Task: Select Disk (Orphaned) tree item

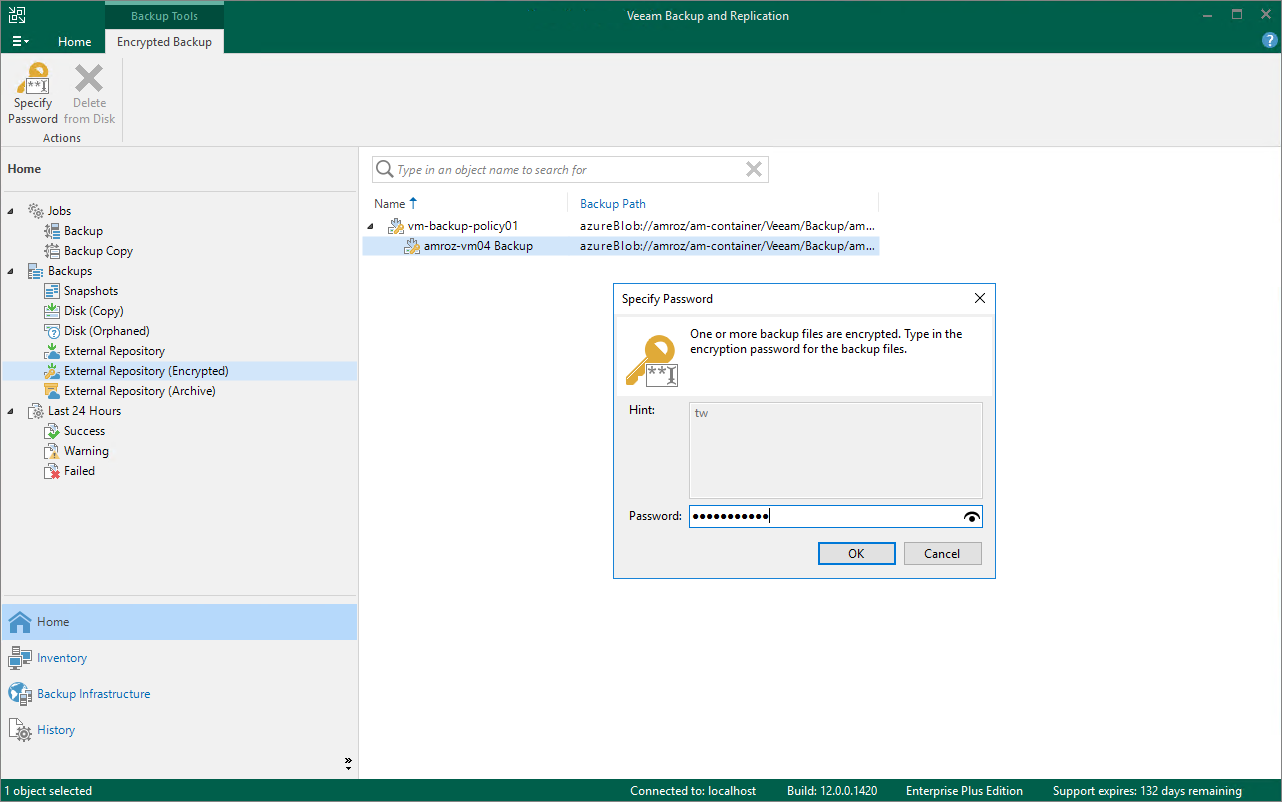Action: [106, 331]
